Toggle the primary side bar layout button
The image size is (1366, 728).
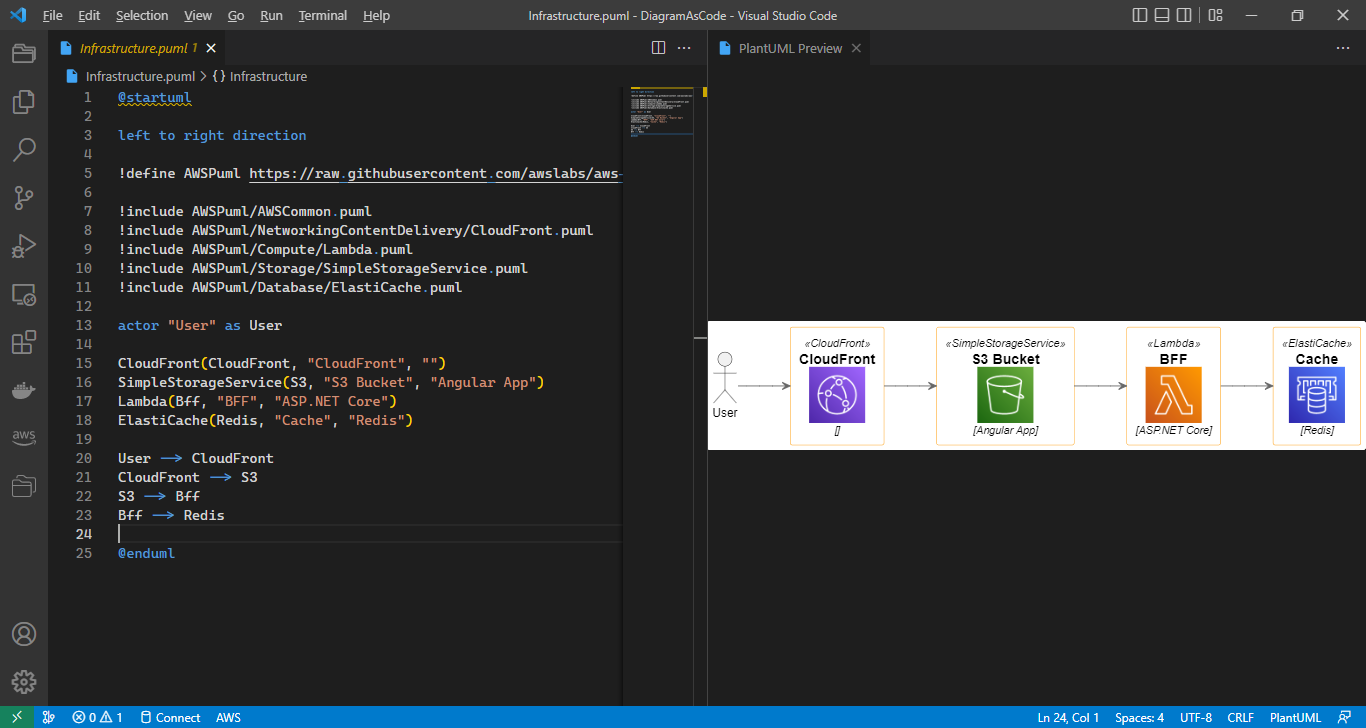[1140, 16]
